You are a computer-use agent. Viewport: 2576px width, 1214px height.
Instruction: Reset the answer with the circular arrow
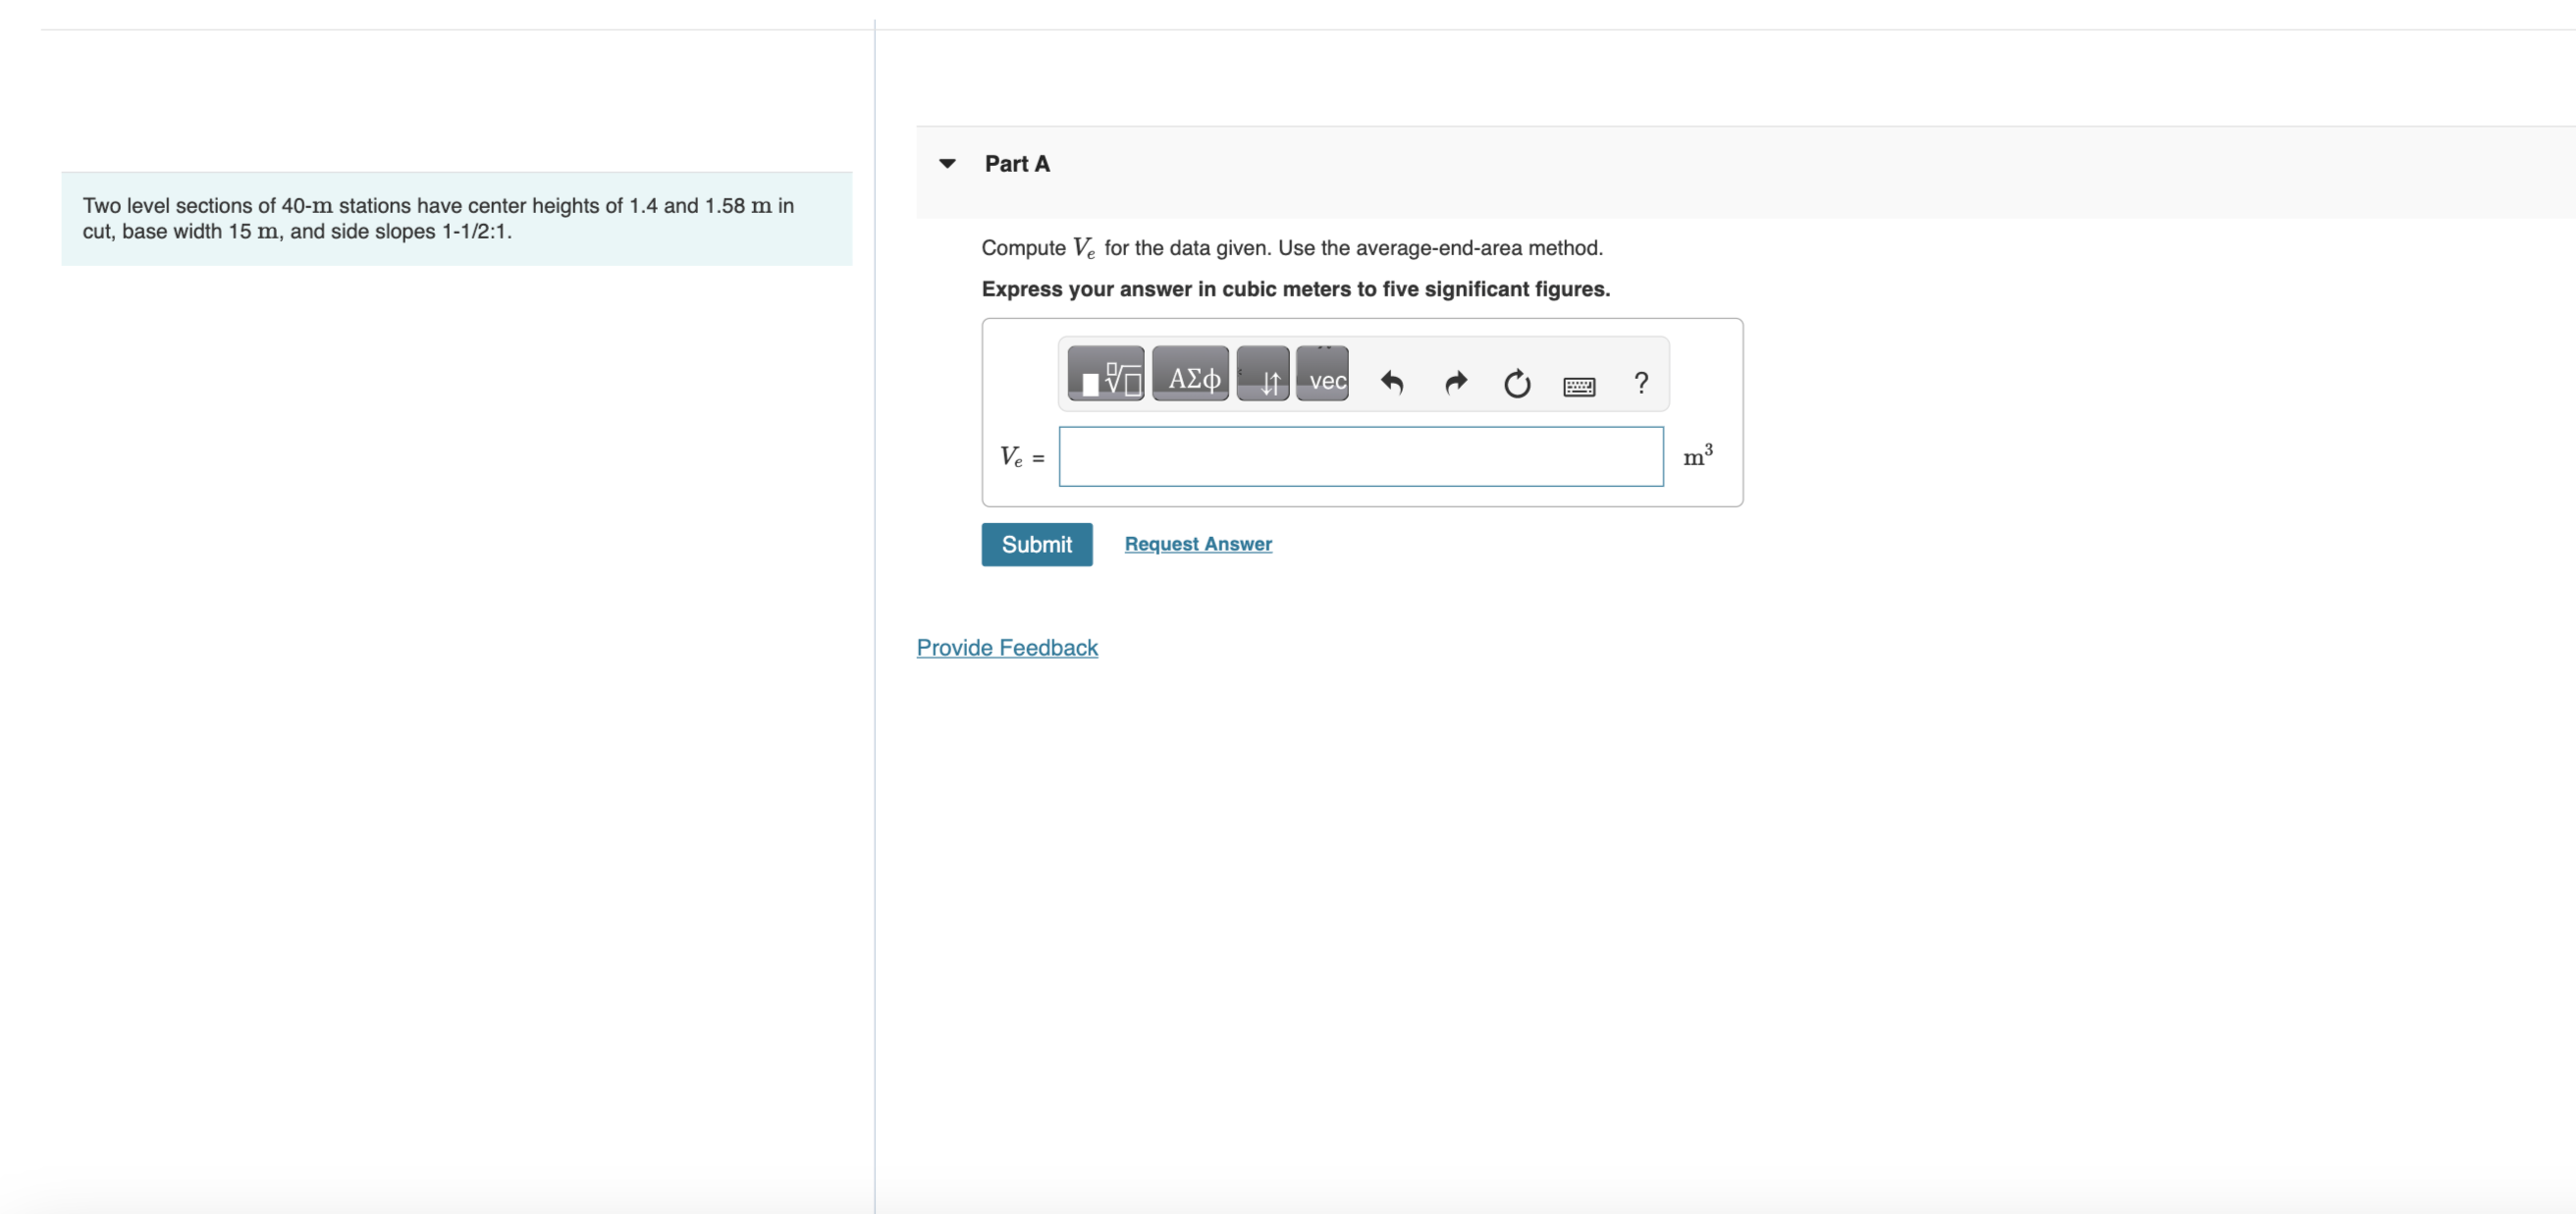(x=1517, y=382)
